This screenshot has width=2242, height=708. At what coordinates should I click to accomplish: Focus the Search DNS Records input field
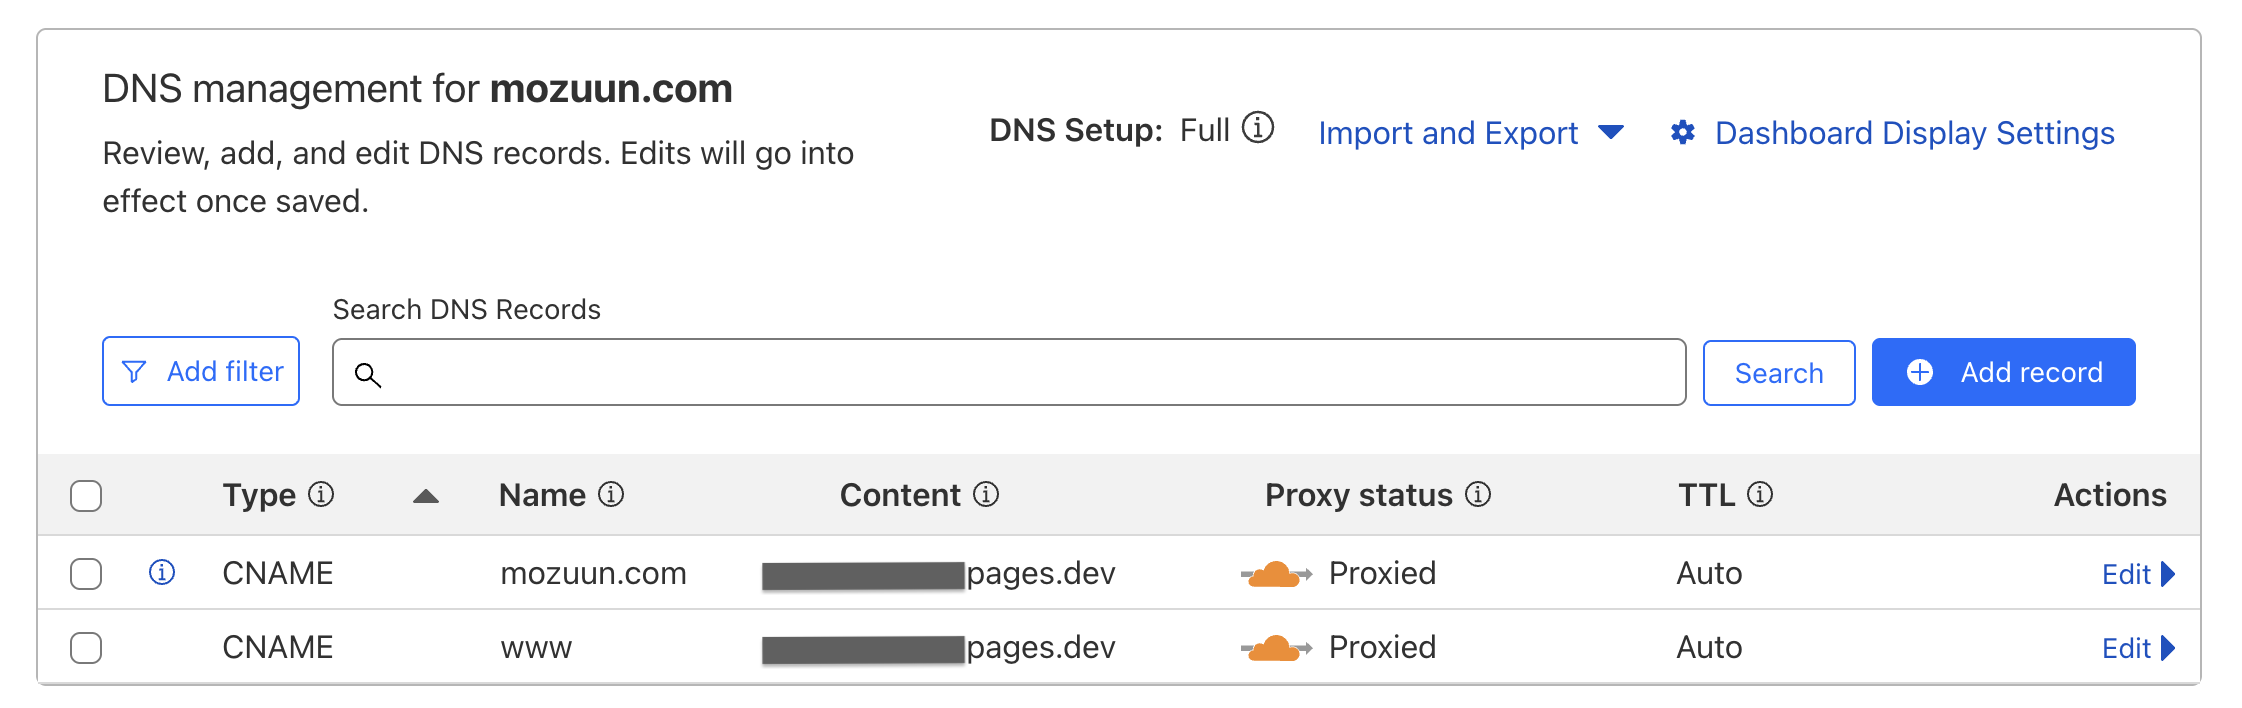[x=1009, y=372]
